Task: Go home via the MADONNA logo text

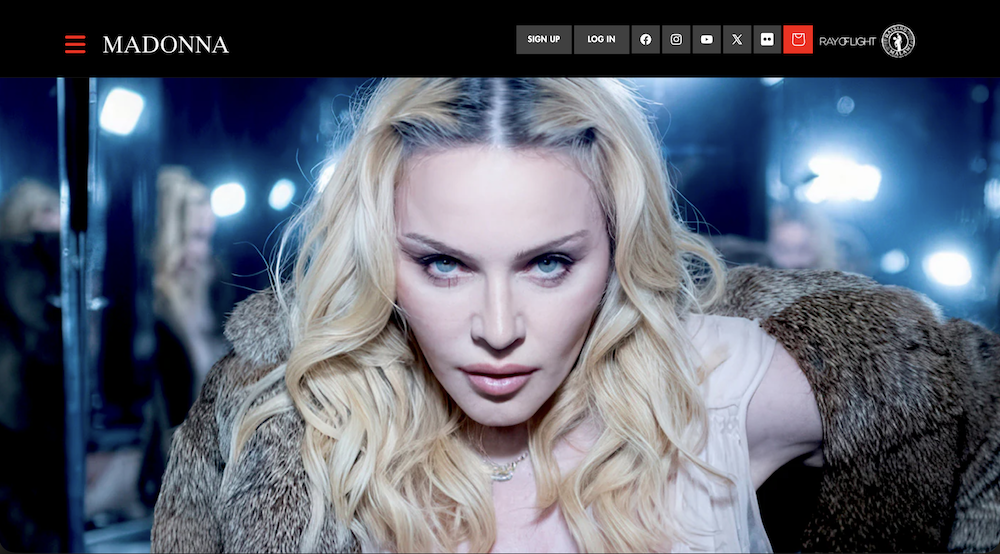Action: tap(165, 45)
